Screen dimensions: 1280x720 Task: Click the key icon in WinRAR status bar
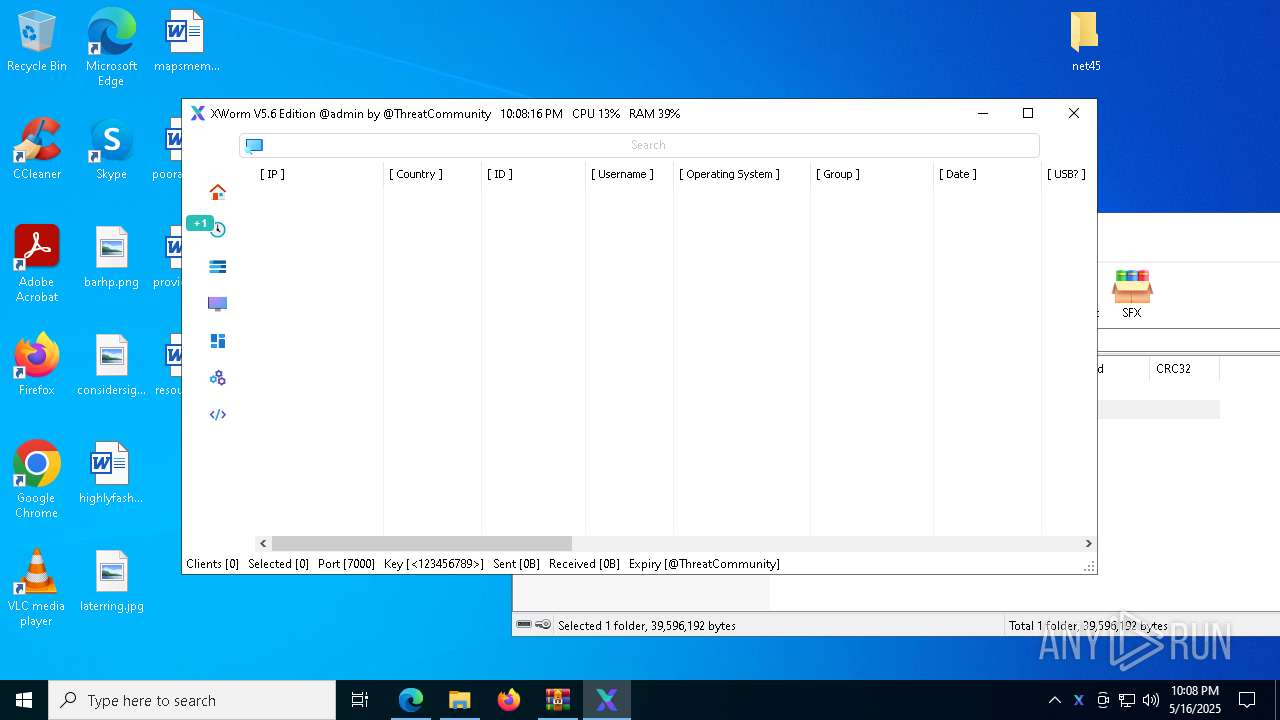(543, 625)
